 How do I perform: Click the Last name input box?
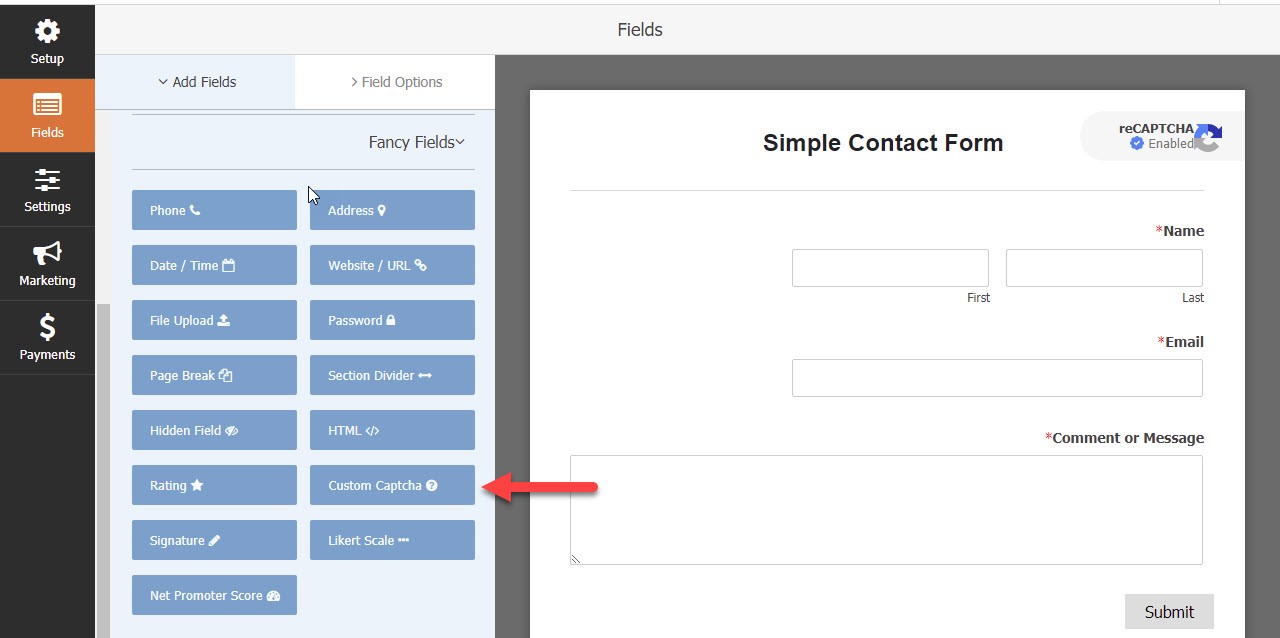pyautogui.click(x=1104, y=268)
